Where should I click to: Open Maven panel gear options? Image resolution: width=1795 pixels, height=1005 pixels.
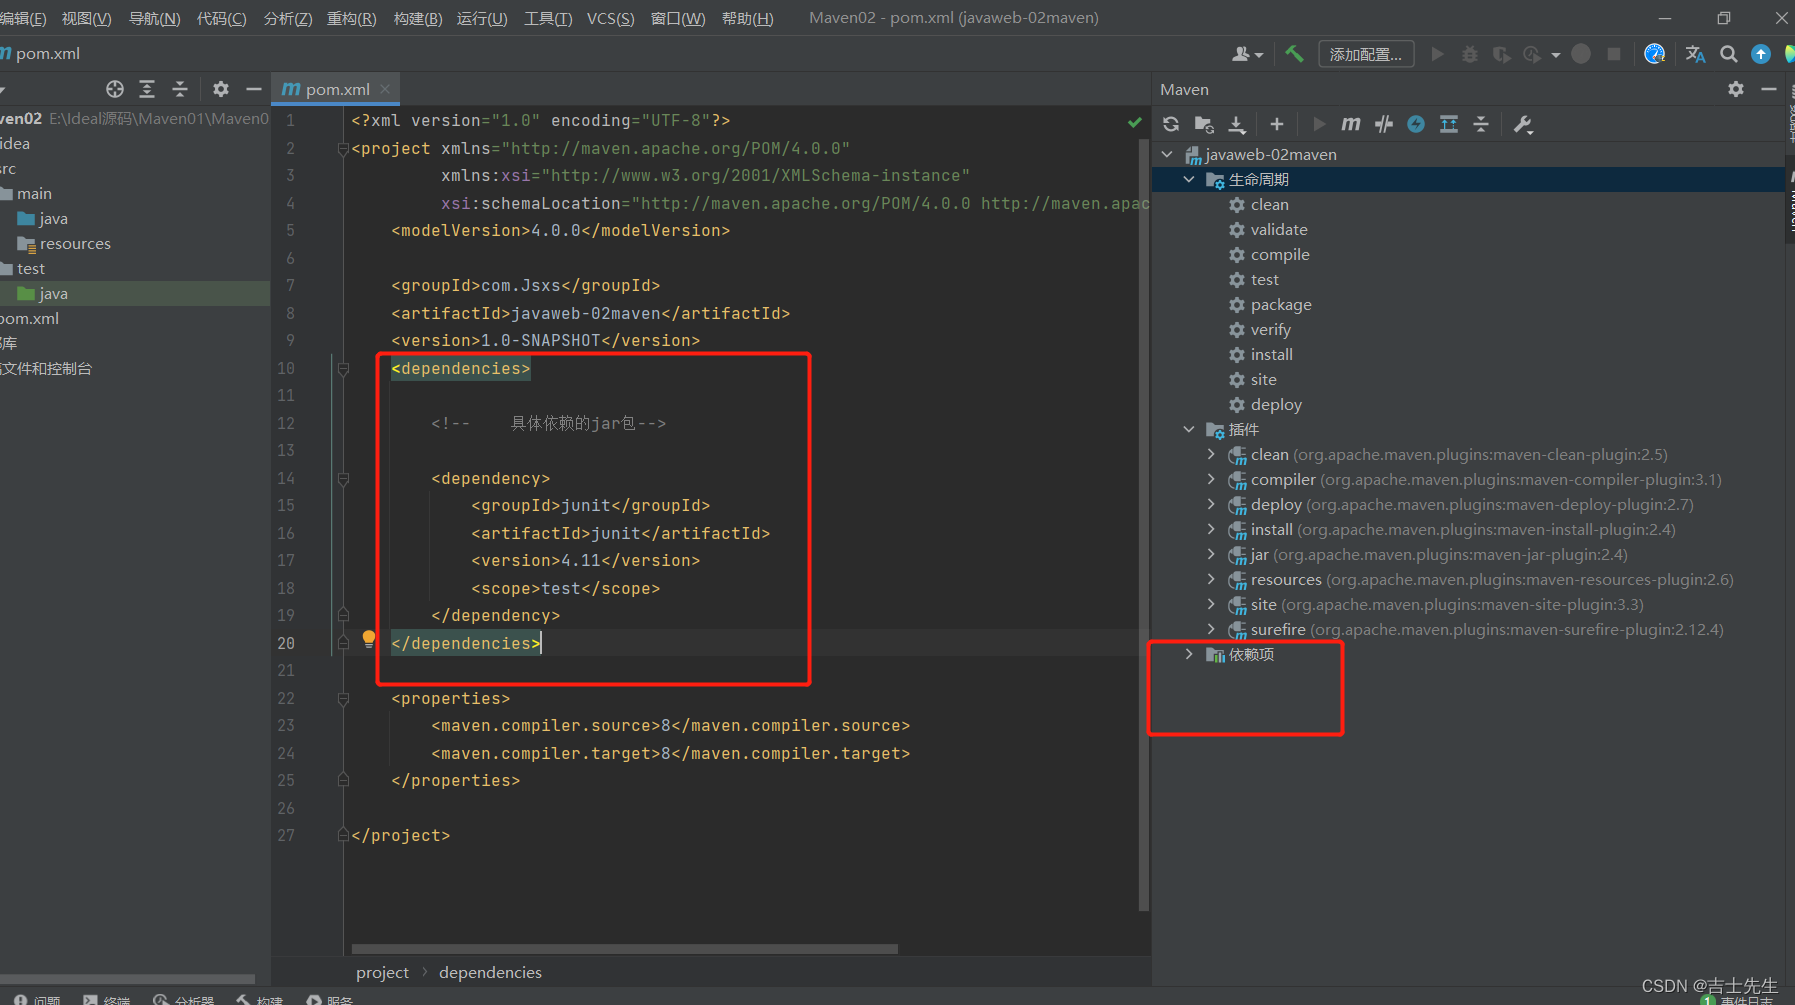[x=1736, y=89]
